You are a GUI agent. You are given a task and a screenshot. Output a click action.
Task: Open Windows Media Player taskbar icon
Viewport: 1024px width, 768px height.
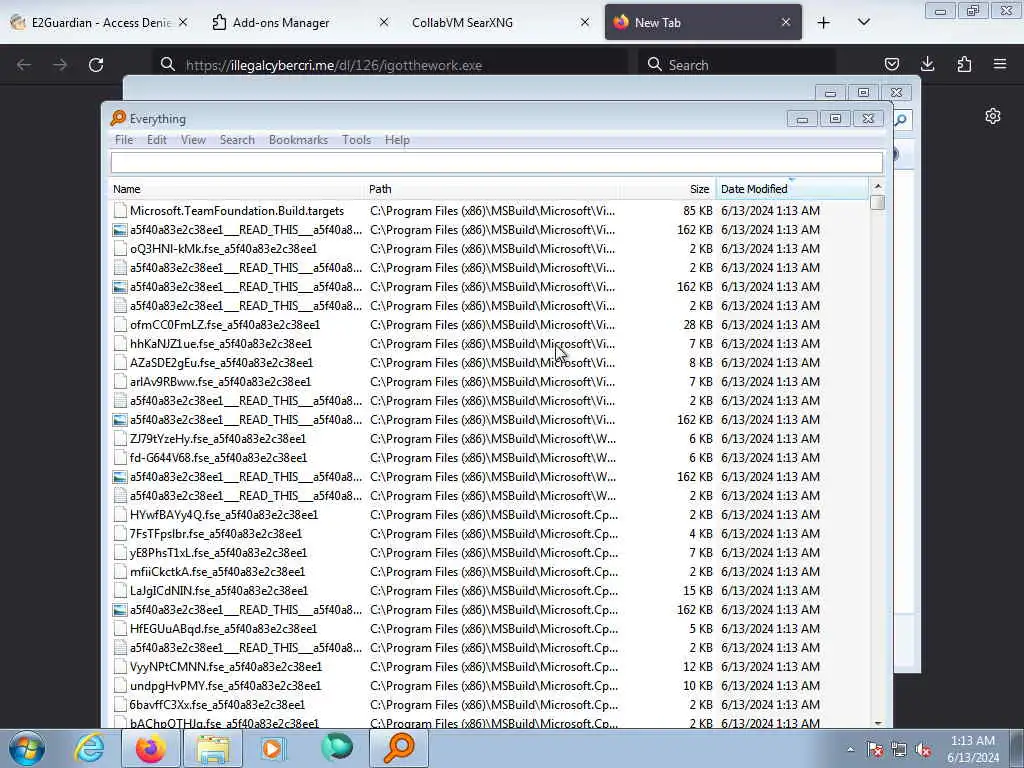273,748
